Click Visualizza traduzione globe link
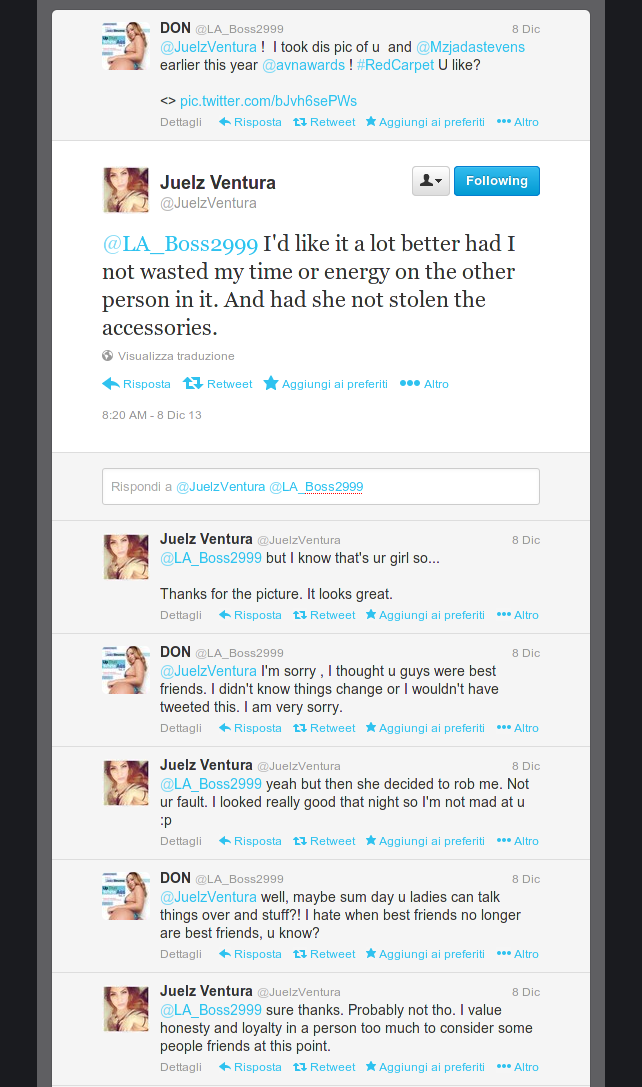642x1087 pixels. pos(168,356)
